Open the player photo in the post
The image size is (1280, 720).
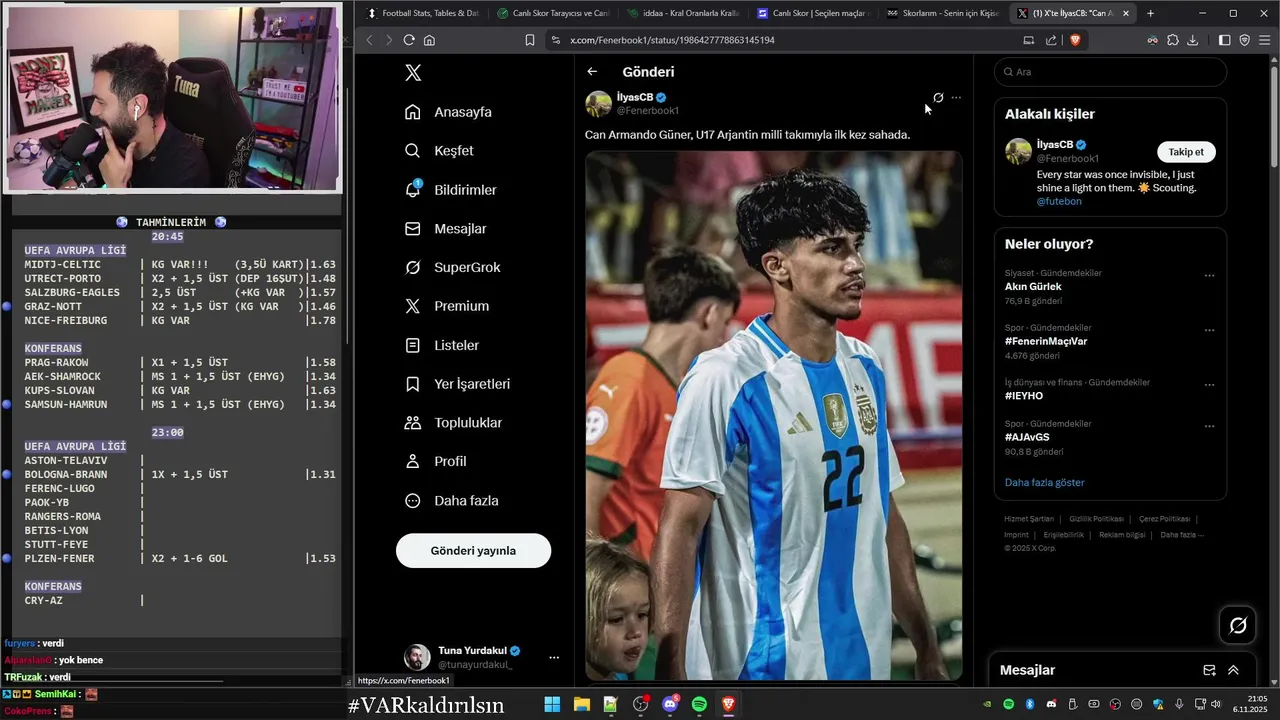(774, 415)
